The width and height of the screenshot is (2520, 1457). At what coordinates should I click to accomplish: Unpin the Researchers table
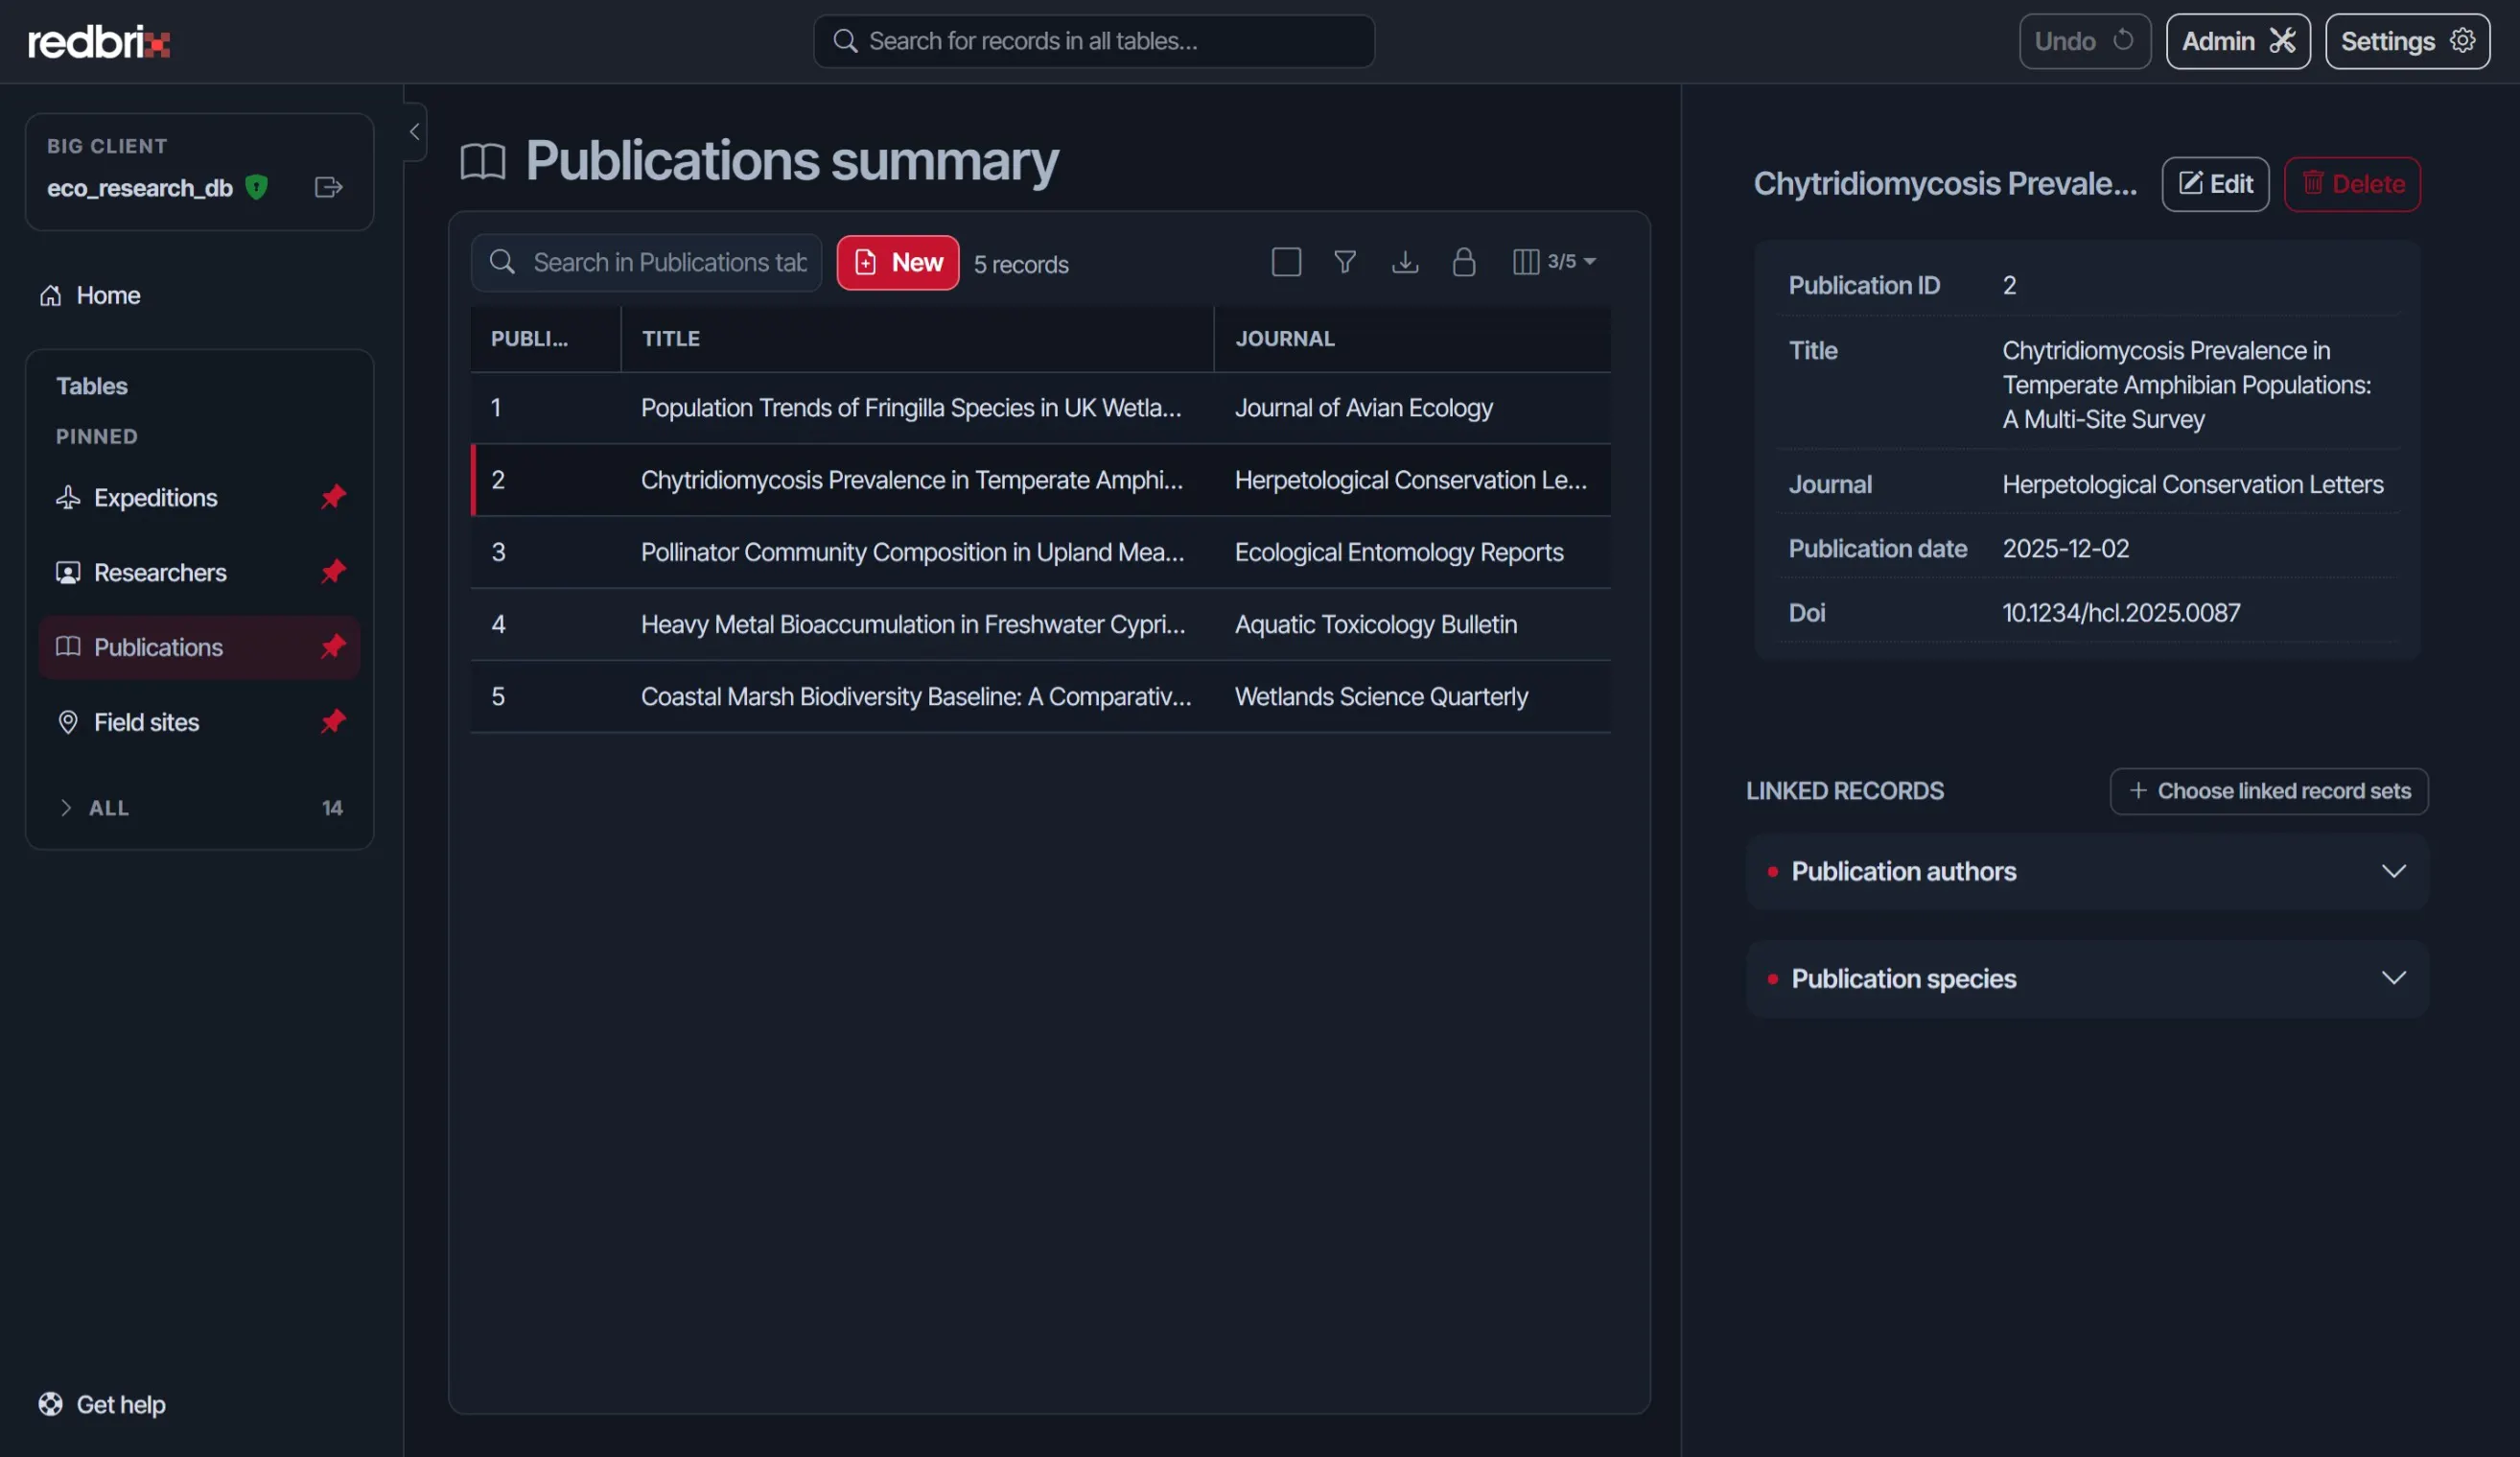click(333, 571)
